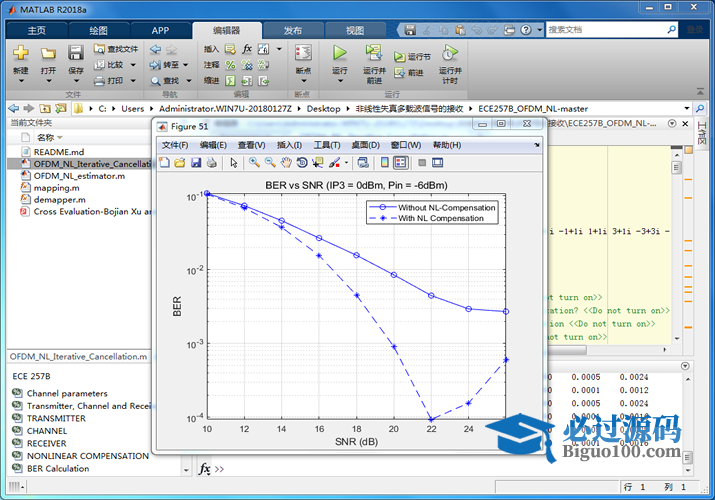The width and height of the screenshot is (715, 500).
Task: Click Figure 51 Open File icon
Action: (180, 163)
